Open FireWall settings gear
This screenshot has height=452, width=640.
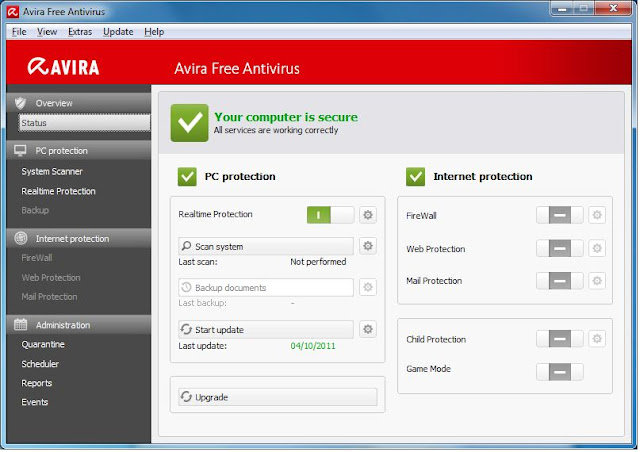point(597,215)
